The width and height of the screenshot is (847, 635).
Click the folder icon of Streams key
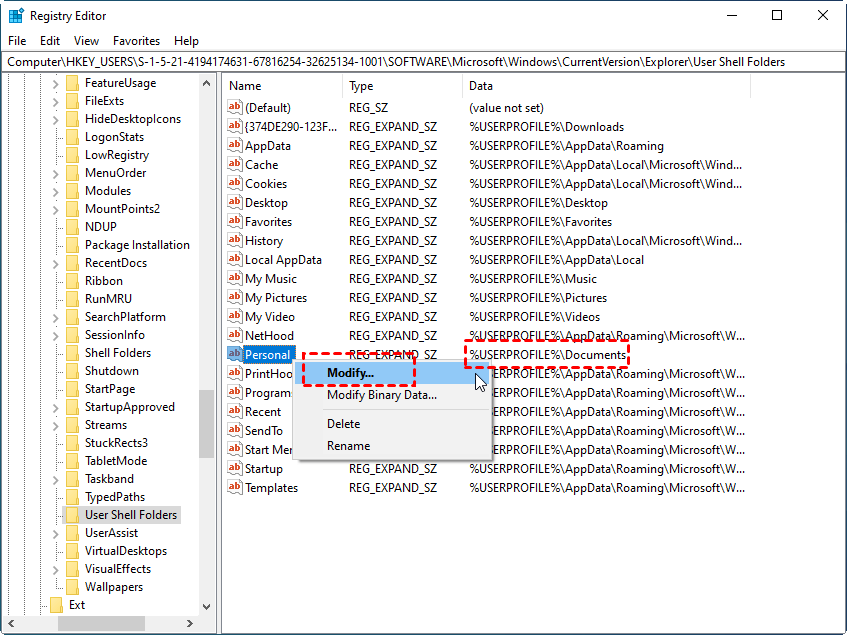click(x=72, y=424)
